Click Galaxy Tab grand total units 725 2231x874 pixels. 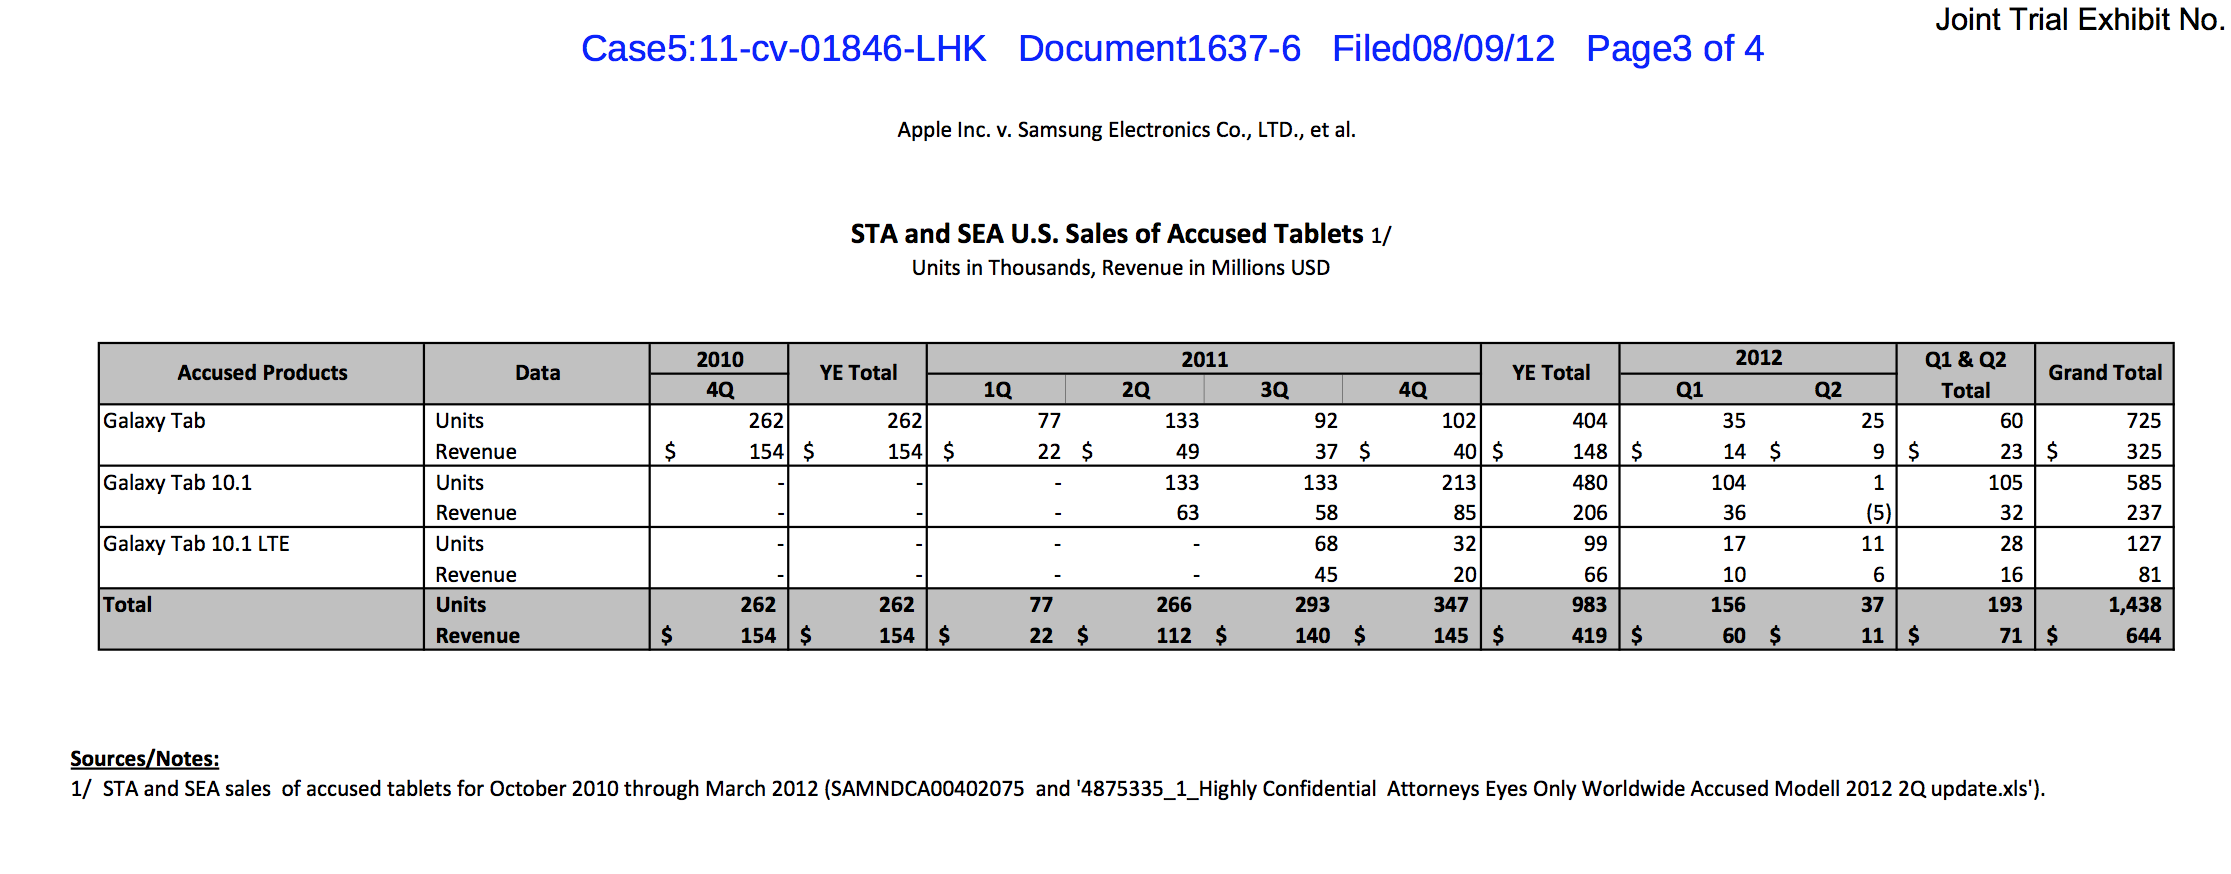click(2143, 421)
